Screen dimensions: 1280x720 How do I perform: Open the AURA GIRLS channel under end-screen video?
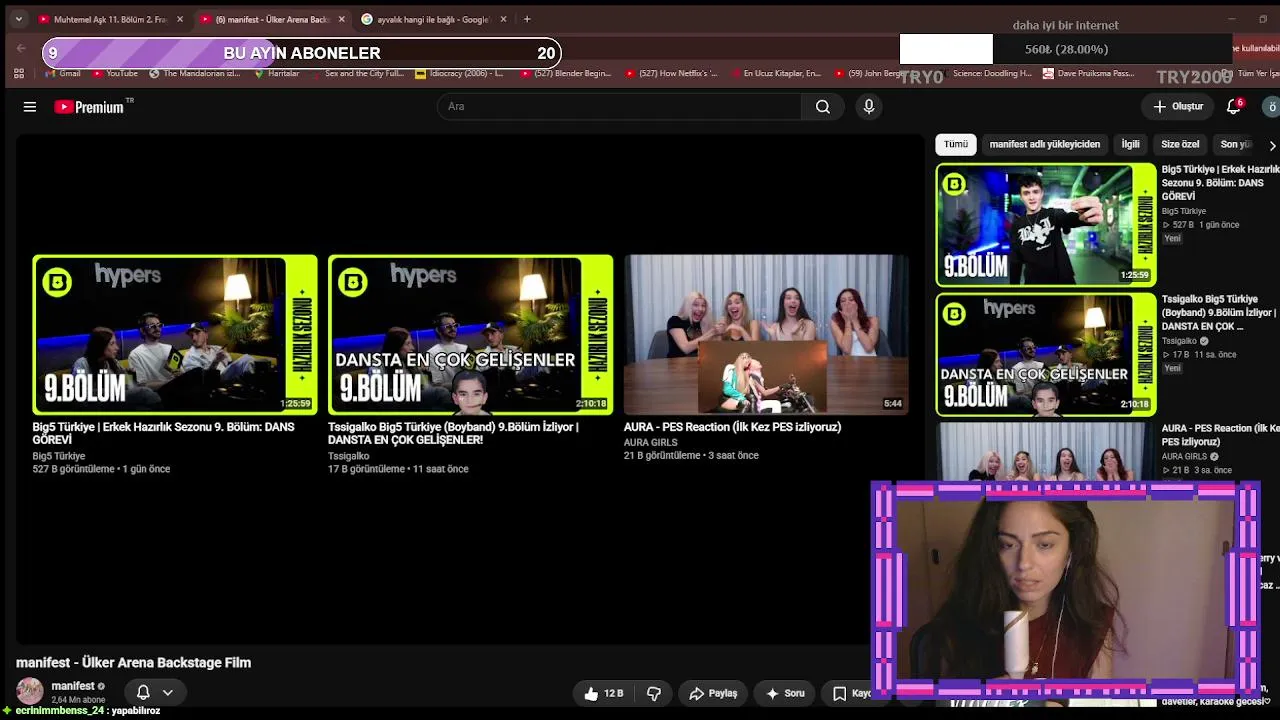pos(651,442)
